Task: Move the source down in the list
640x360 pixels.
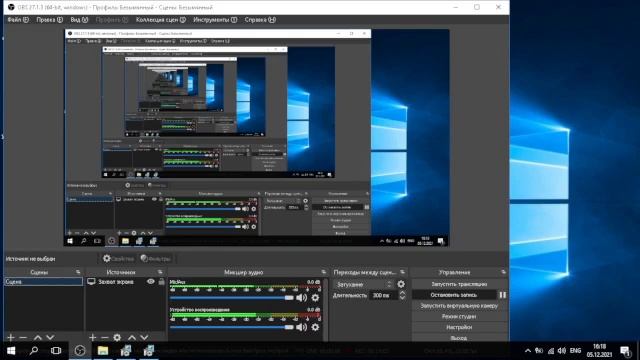Action: [x=144, y=338]
